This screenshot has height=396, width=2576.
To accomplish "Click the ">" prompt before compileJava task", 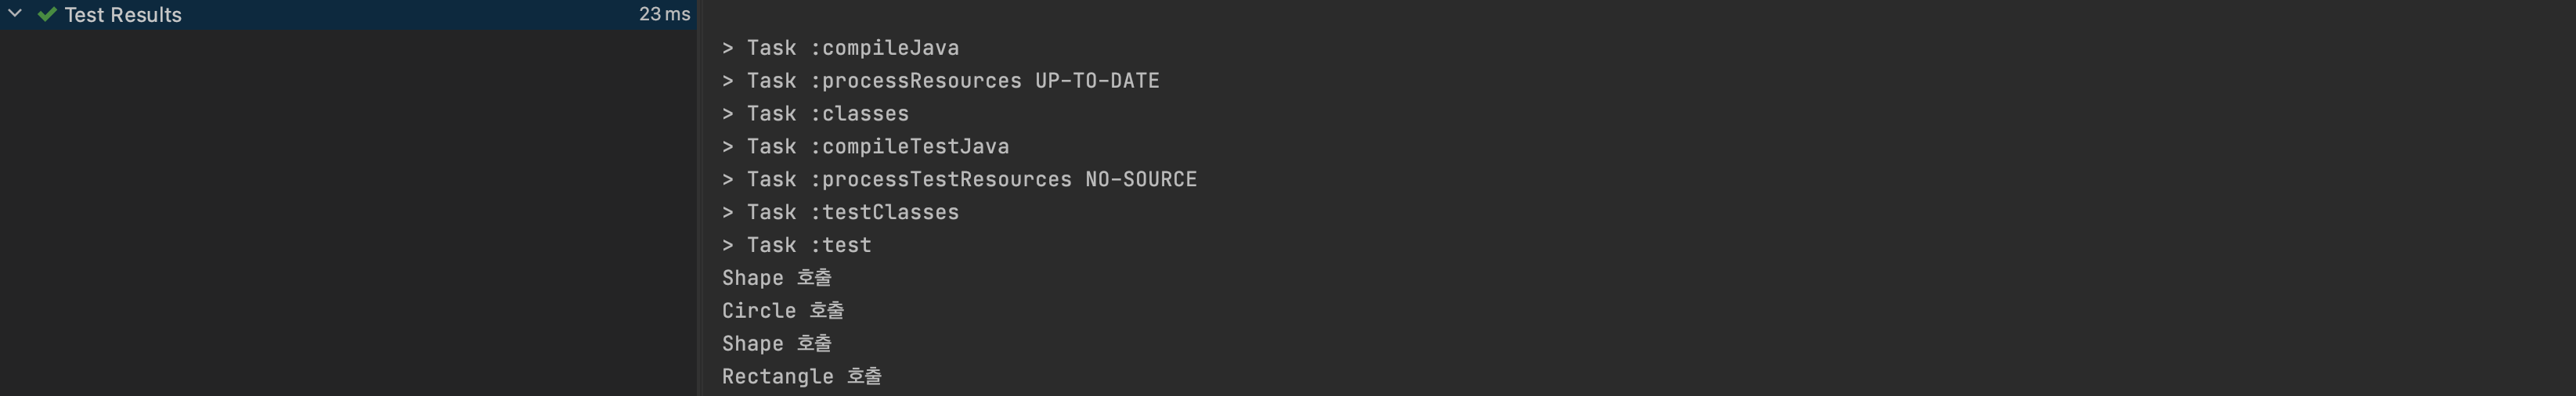I will pyautogui.click(x=728, y=48).
